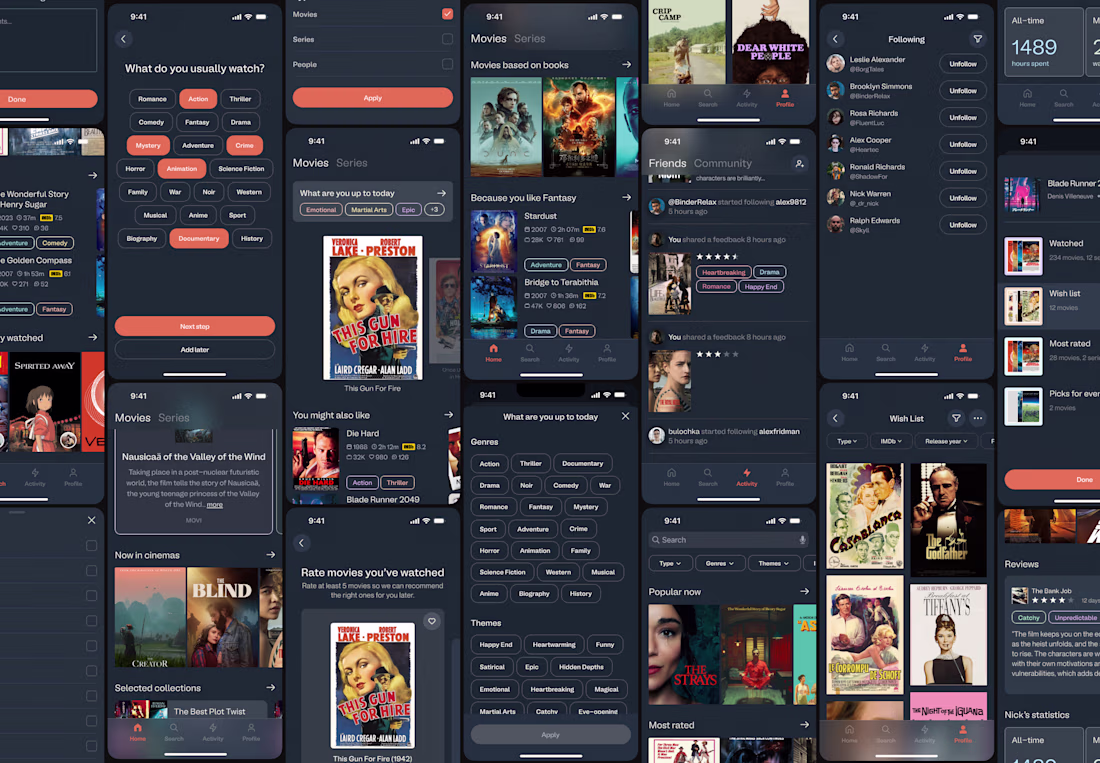The height and width of the screenshot is (763, 1100).
Task: Select Friends tab
Action: pos(667,163)
